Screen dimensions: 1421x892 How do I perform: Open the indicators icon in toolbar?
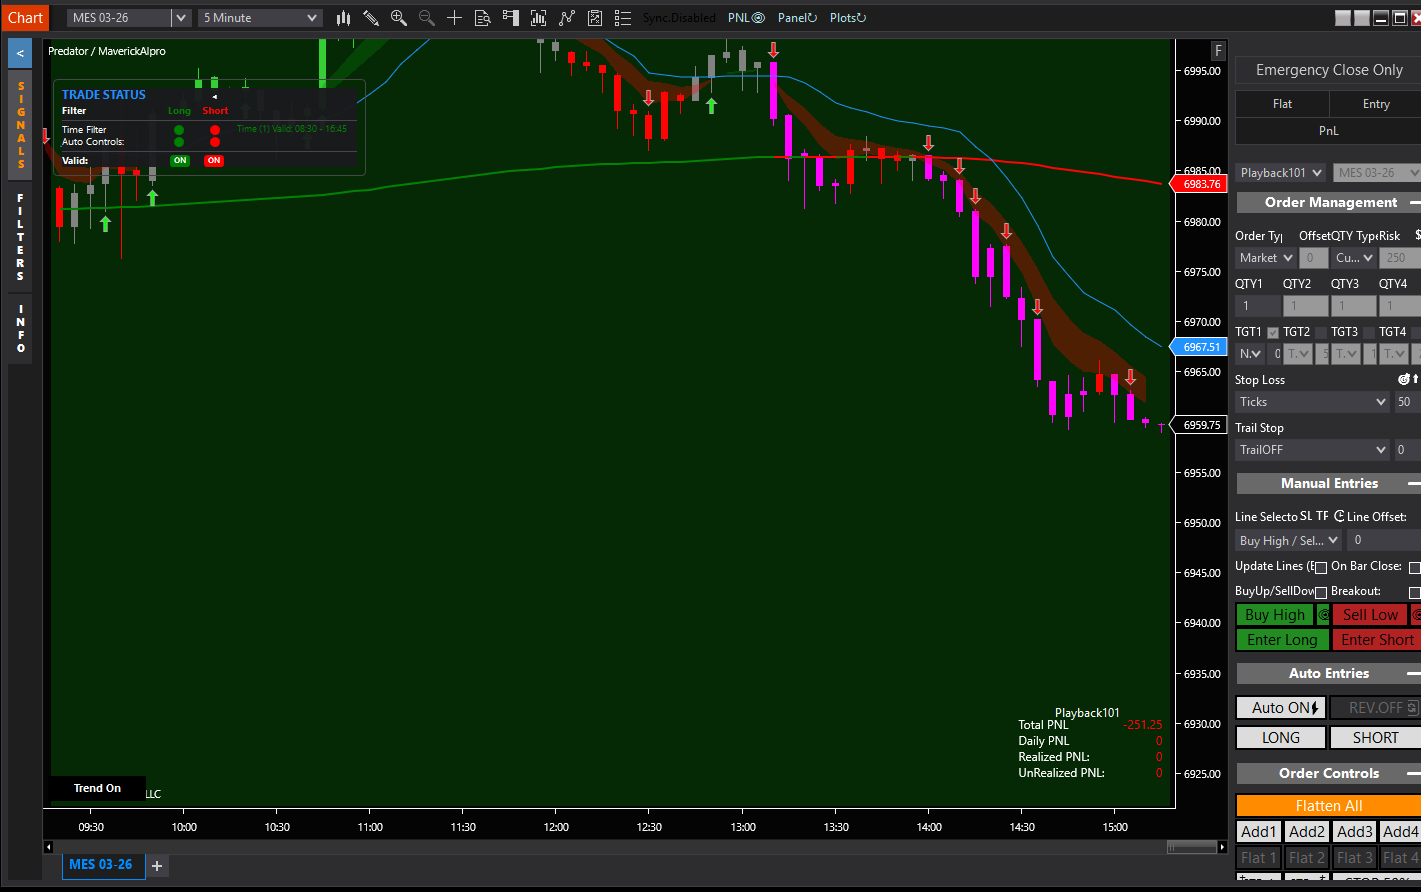(567, 18)
